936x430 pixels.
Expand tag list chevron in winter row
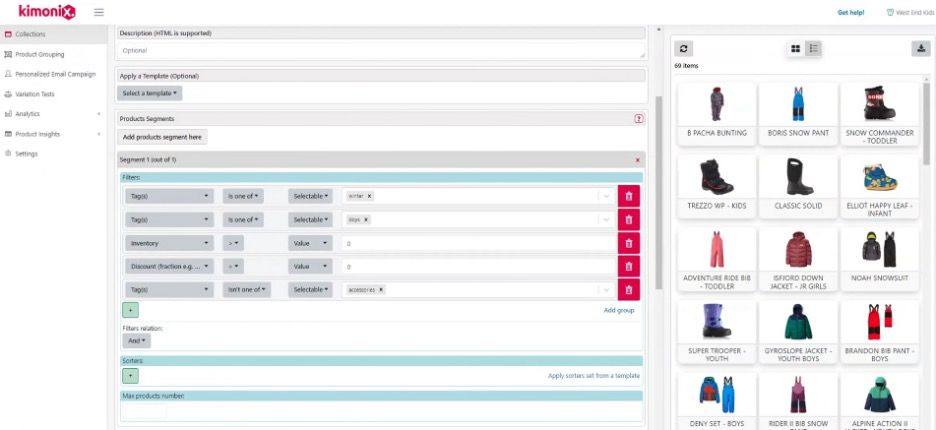606,196
